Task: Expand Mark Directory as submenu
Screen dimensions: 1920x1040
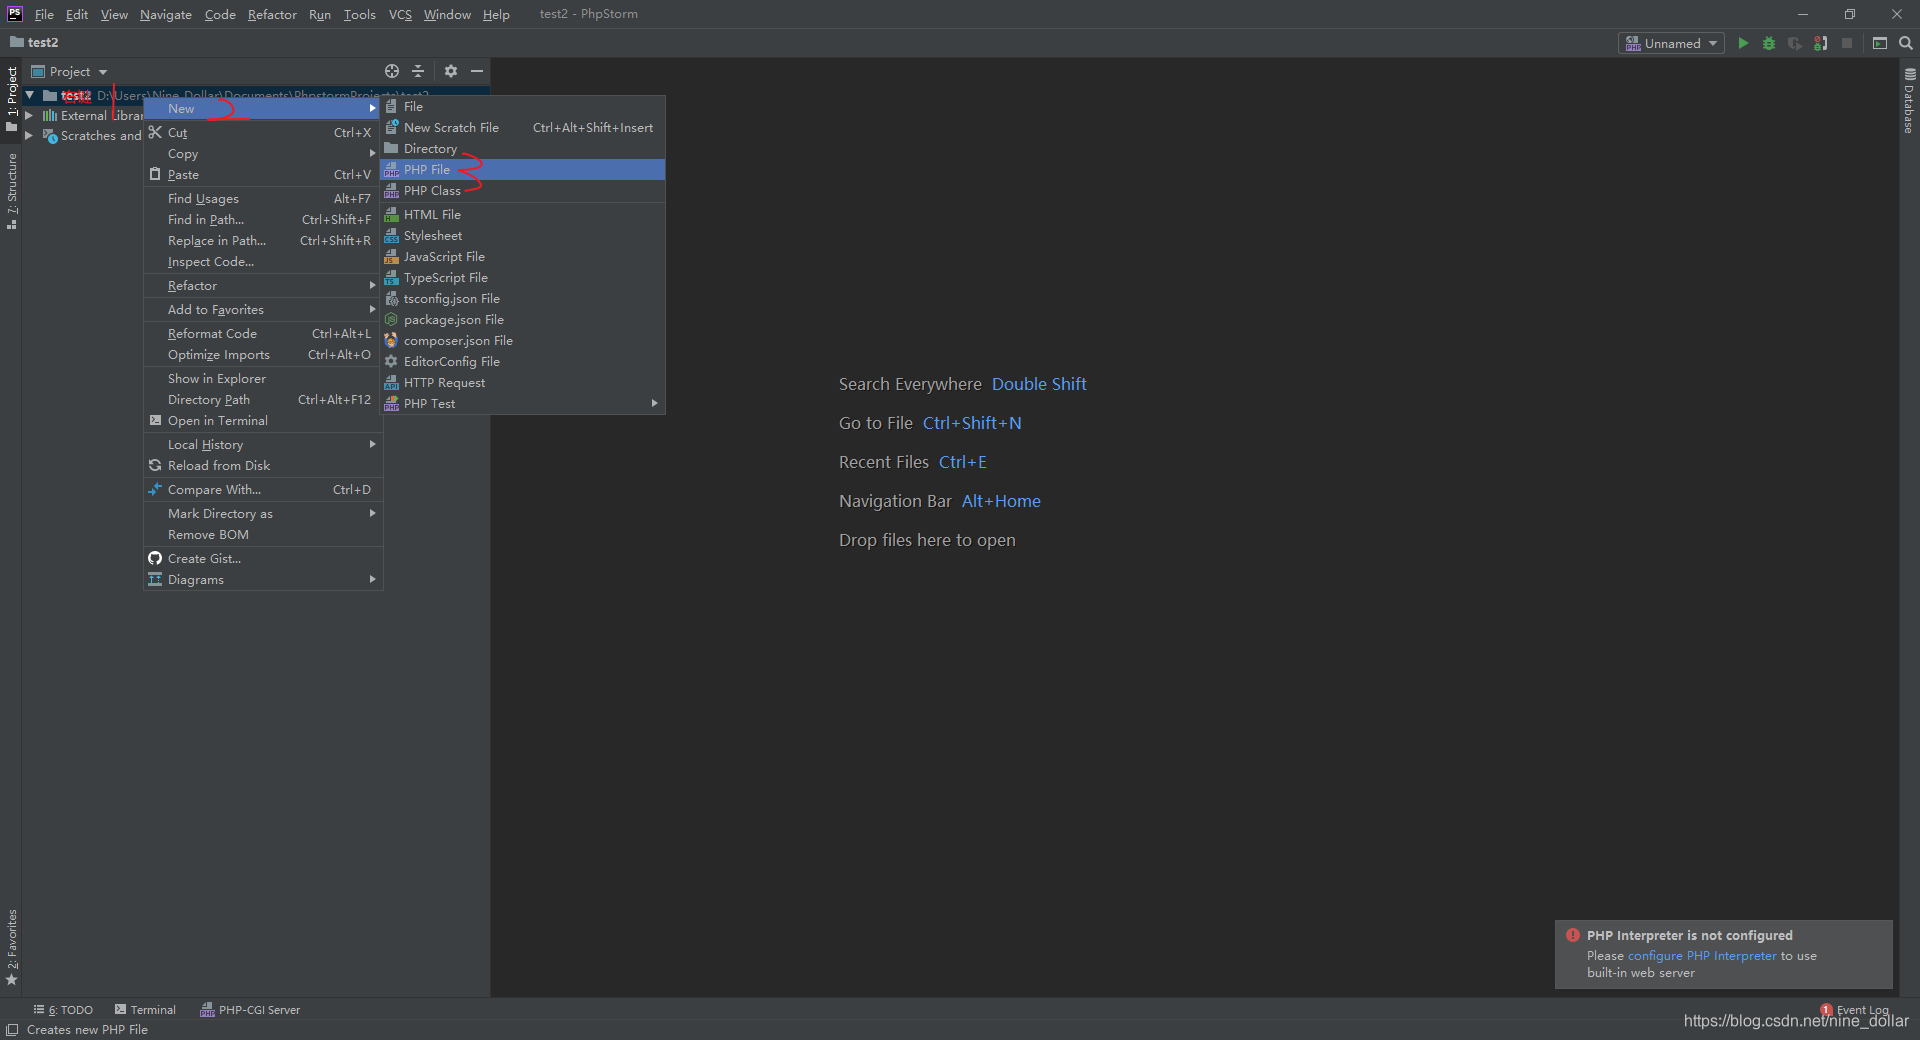Action: pos(263,514)
